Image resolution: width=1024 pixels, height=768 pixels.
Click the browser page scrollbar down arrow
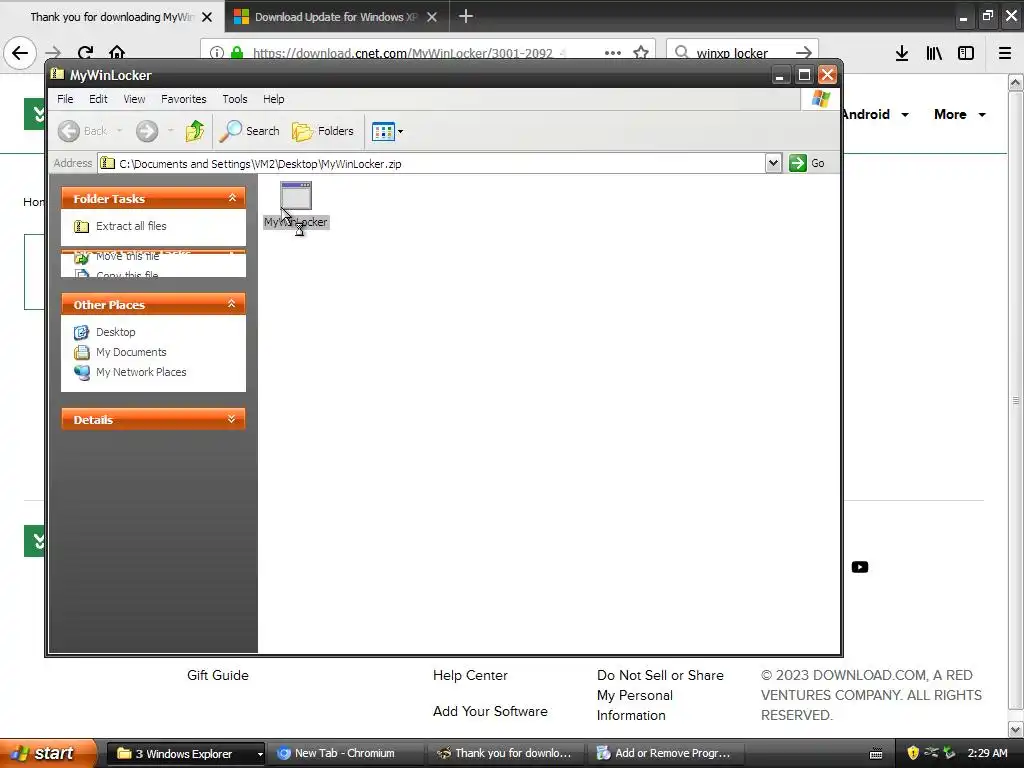(x=1016, y=729)
